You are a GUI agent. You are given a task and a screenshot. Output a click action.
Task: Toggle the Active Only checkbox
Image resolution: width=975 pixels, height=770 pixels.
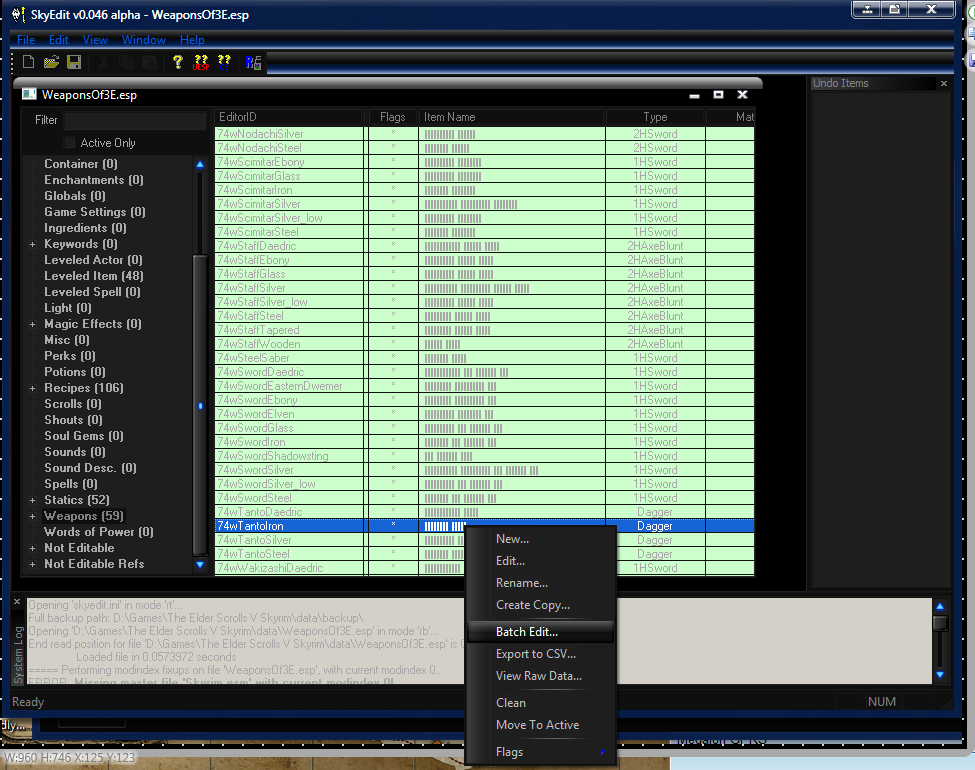pos(70,142)
